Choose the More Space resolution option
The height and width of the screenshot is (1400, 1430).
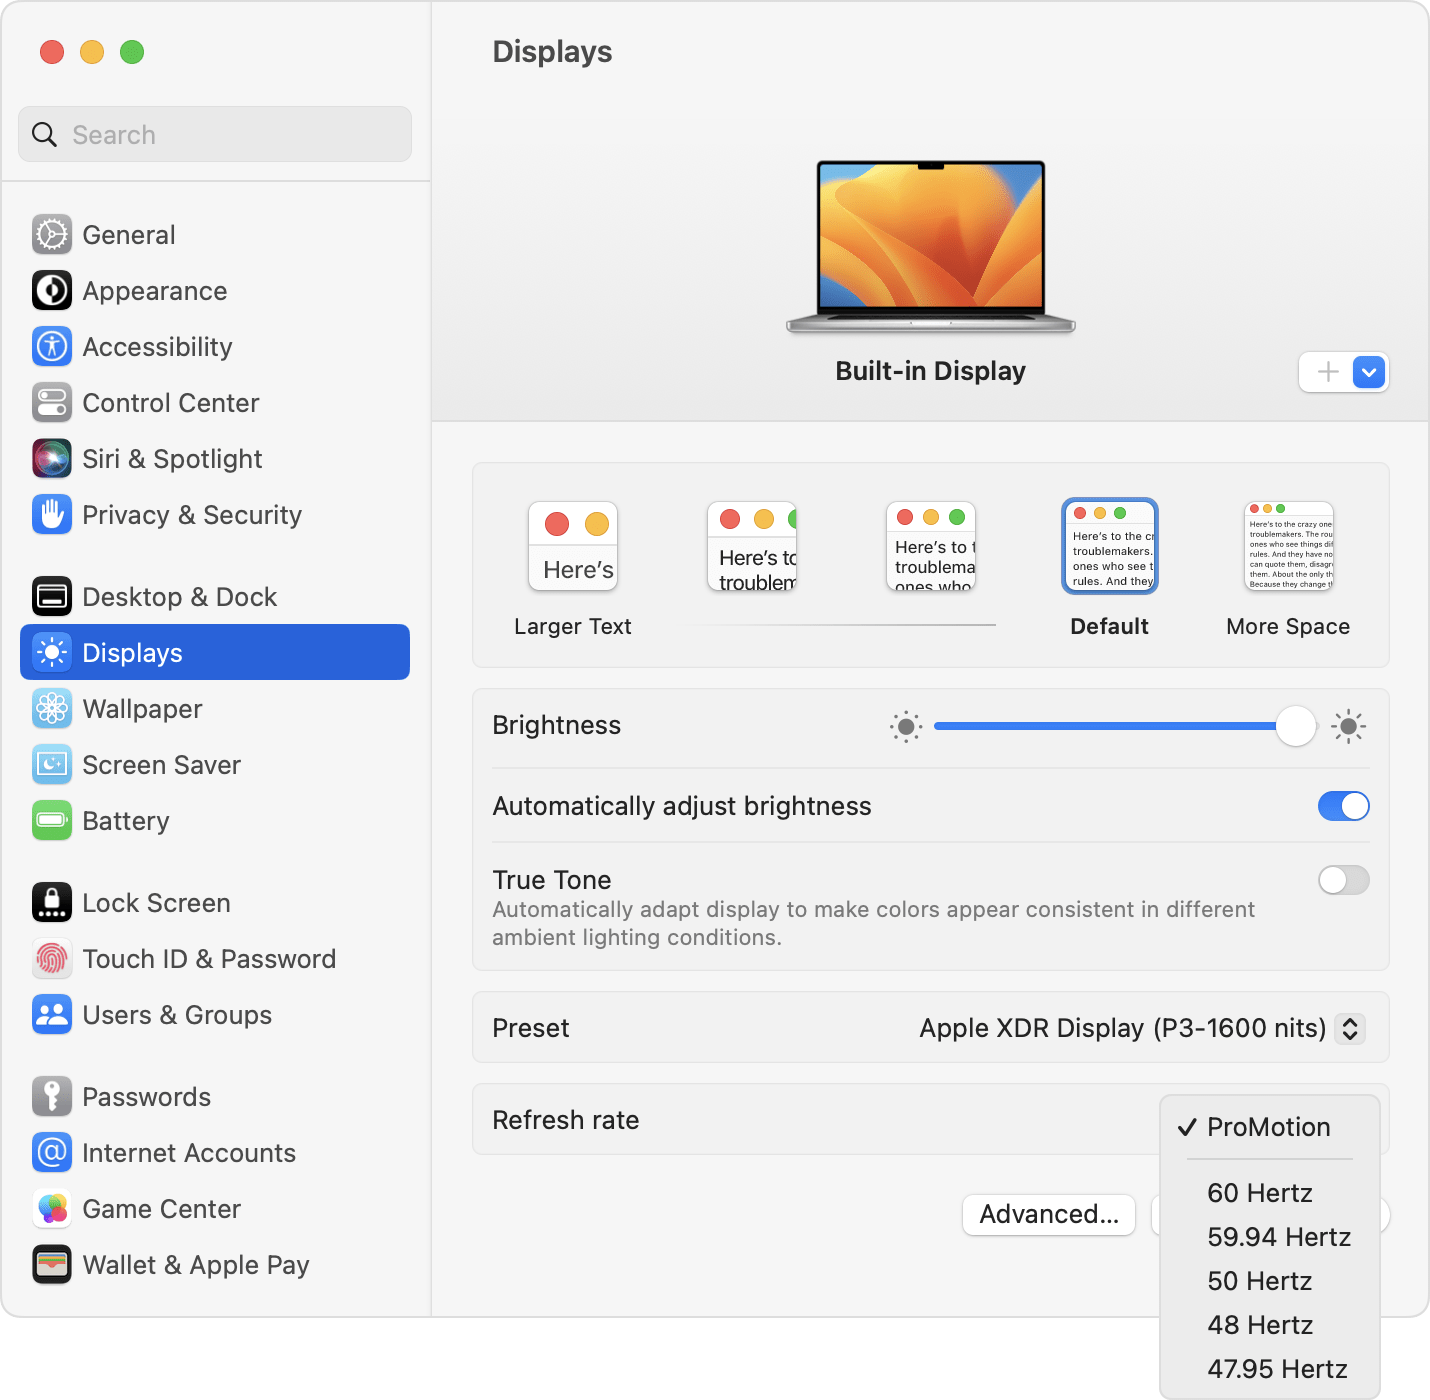click(1288, 570)
